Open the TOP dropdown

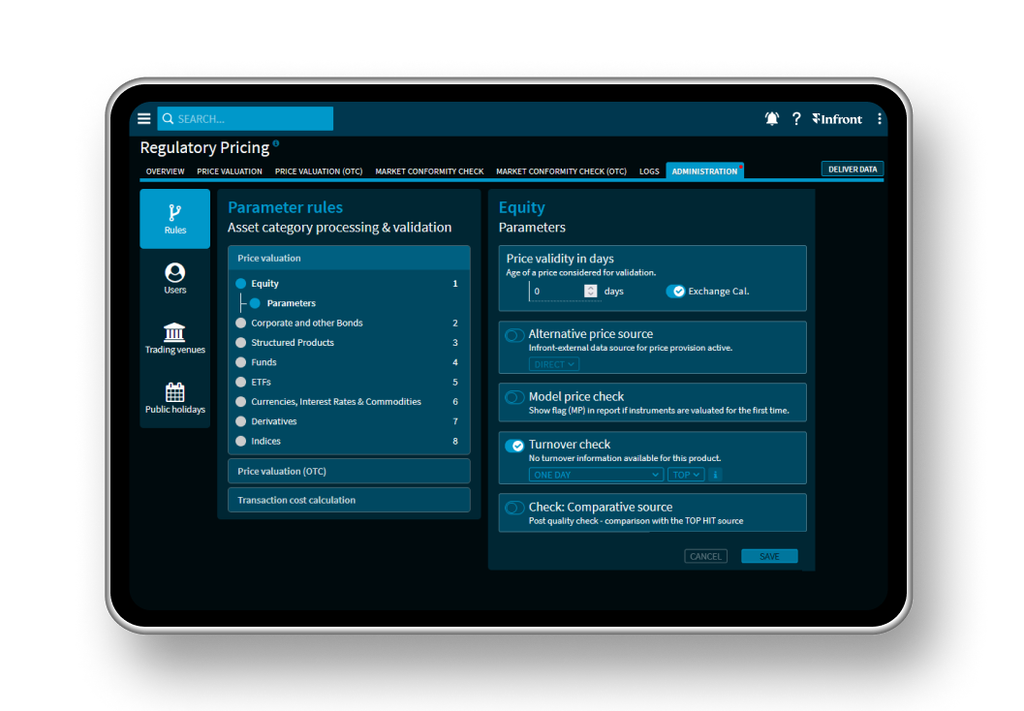pos(686,474)
